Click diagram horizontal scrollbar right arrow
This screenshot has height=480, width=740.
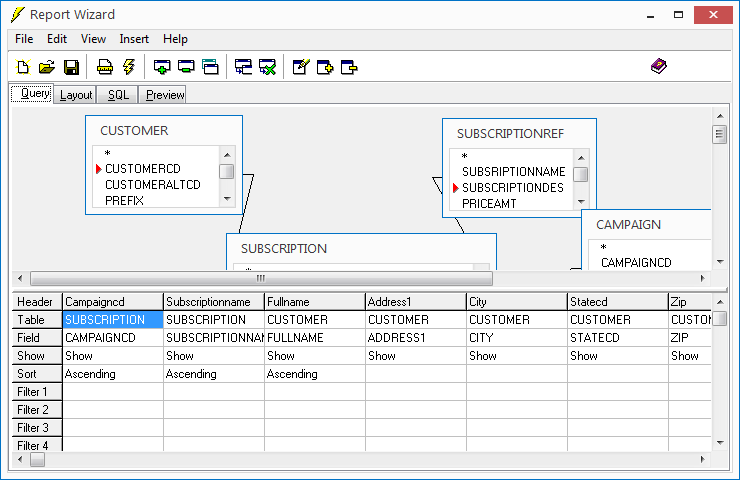point(702,278)
